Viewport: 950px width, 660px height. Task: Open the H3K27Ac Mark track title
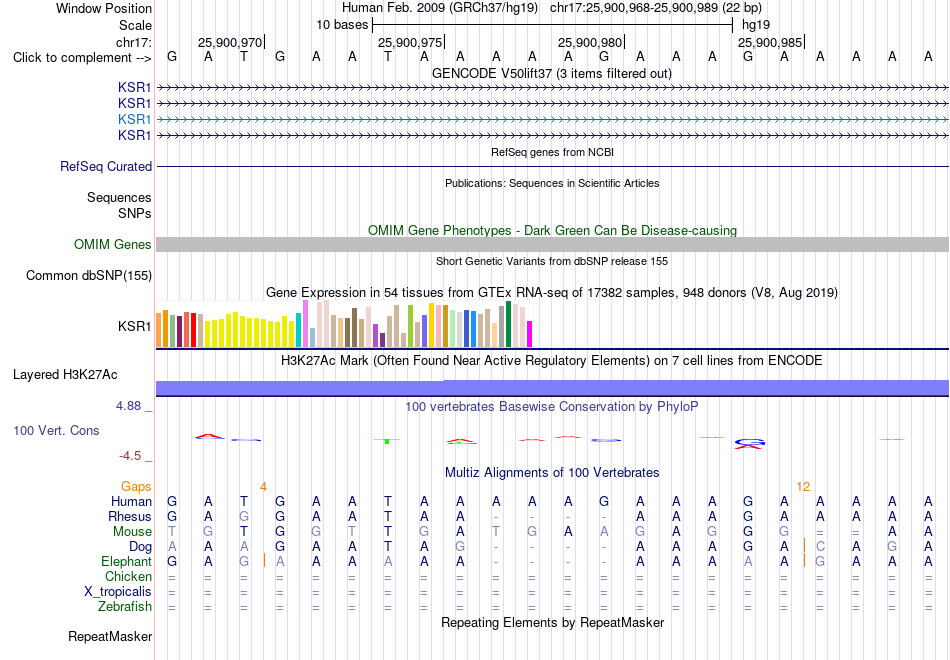552,361
